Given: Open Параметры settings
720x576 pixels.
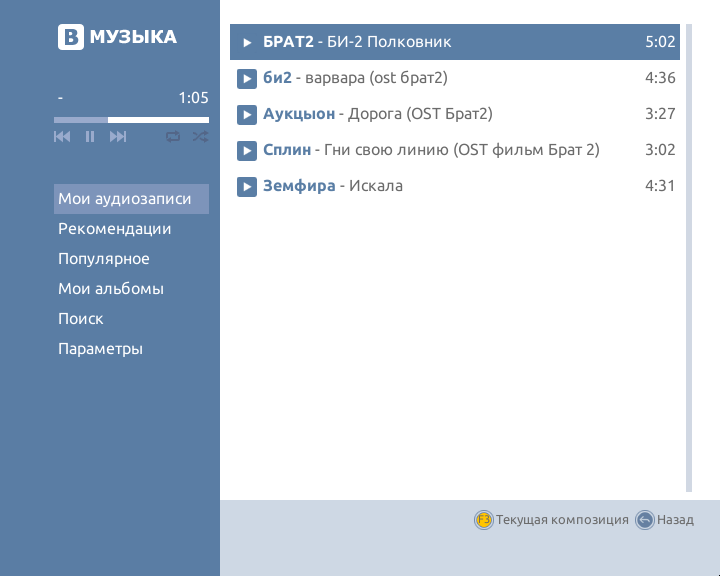Looking at the screenshot, I should [x=100, y=349].
